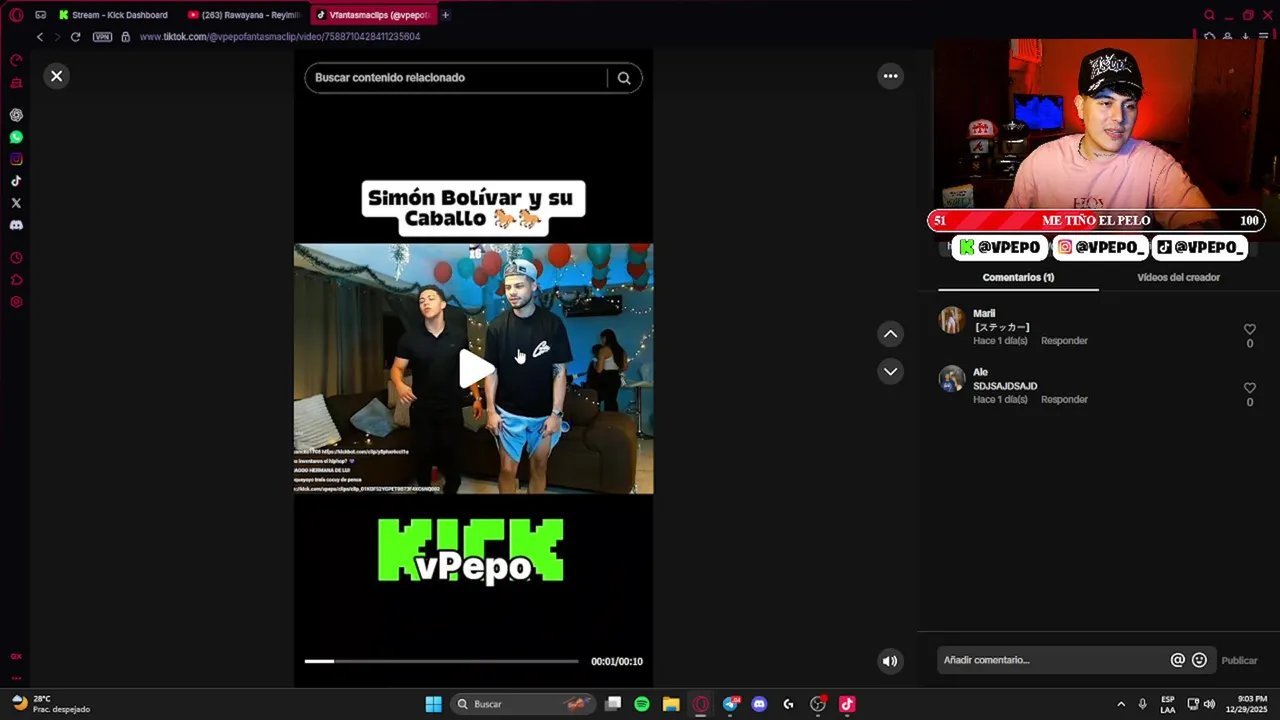The width and height of the screenshot is (1280, 720).
Task: Open Task View from taskbar
Action: [x=613, y=704]
